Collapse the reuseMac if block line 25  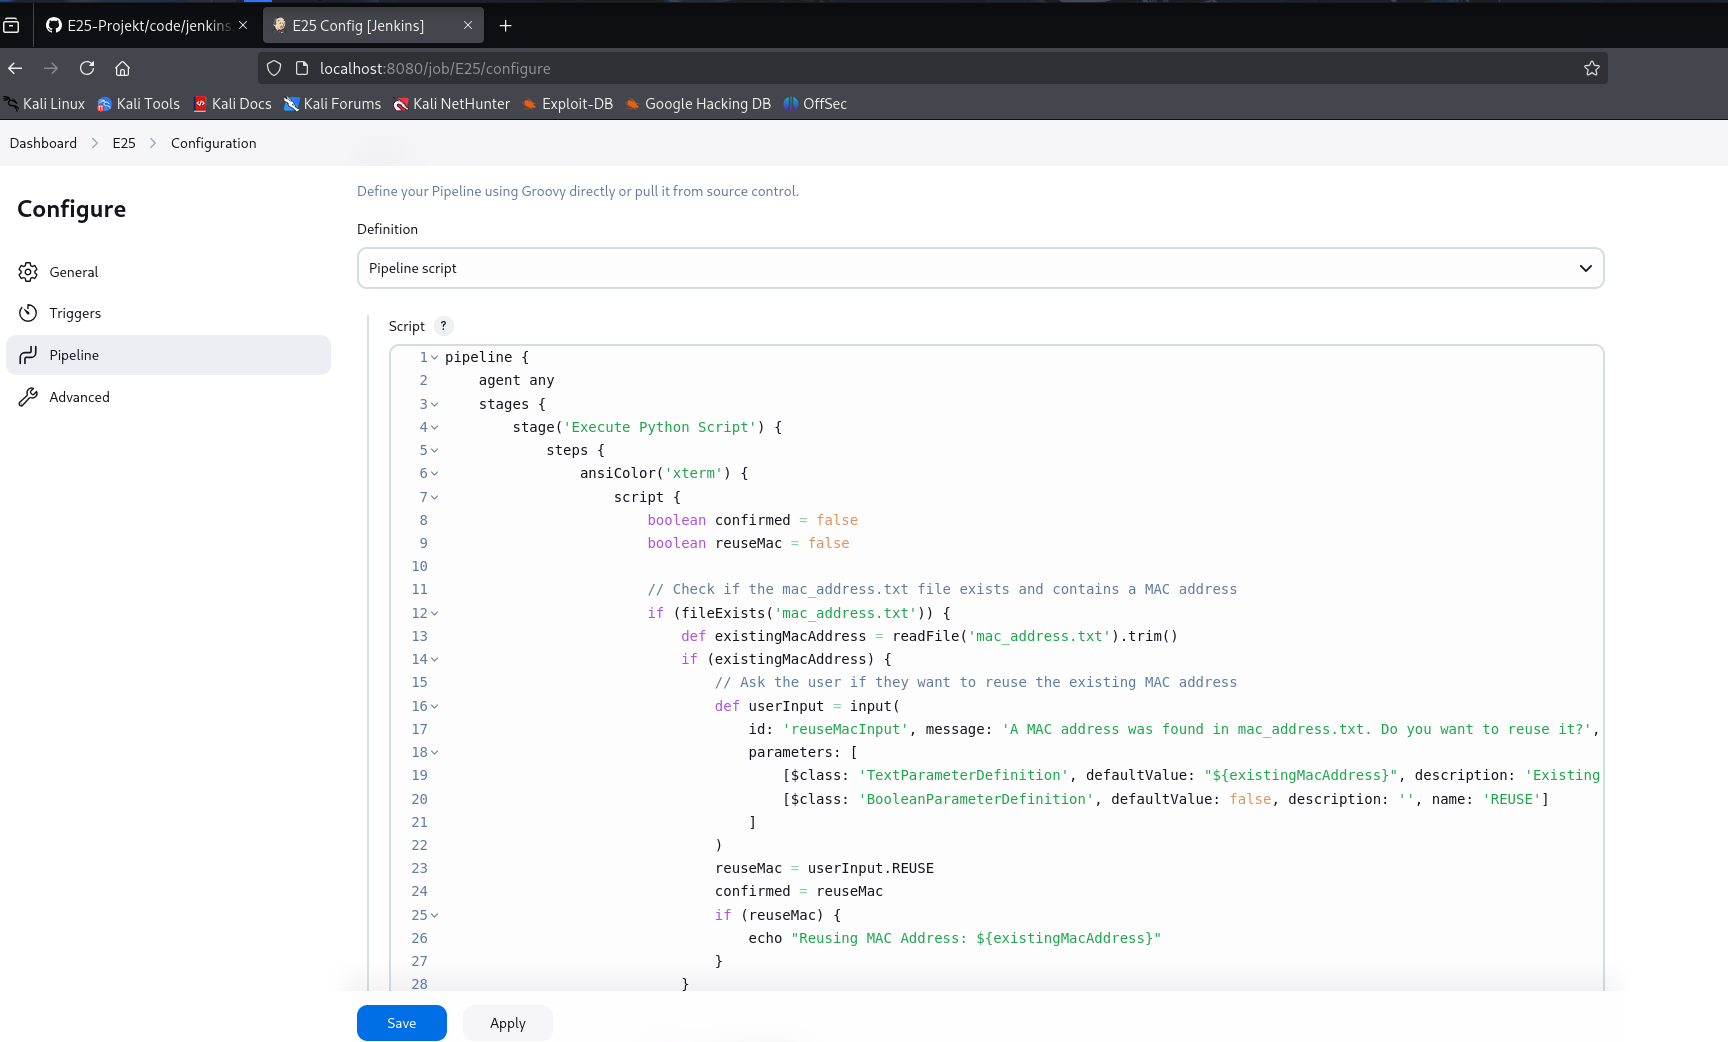434,916
